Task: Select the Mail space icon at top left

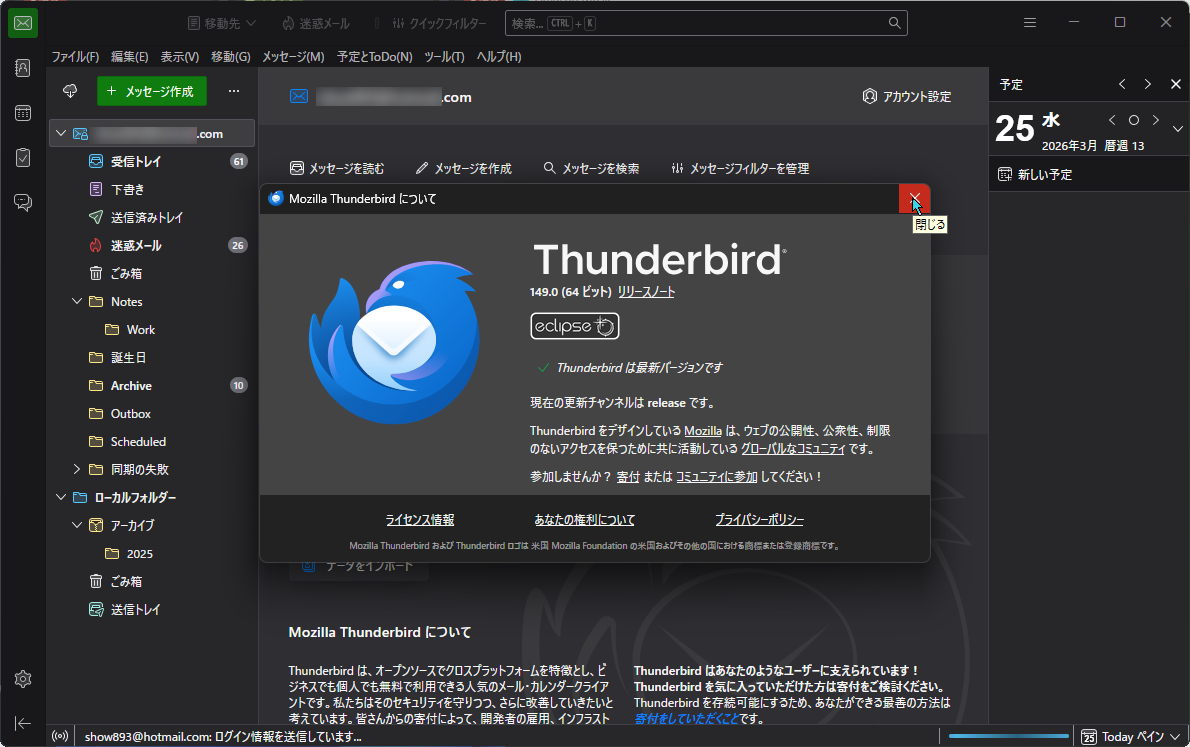Action: tap(22, 22)
